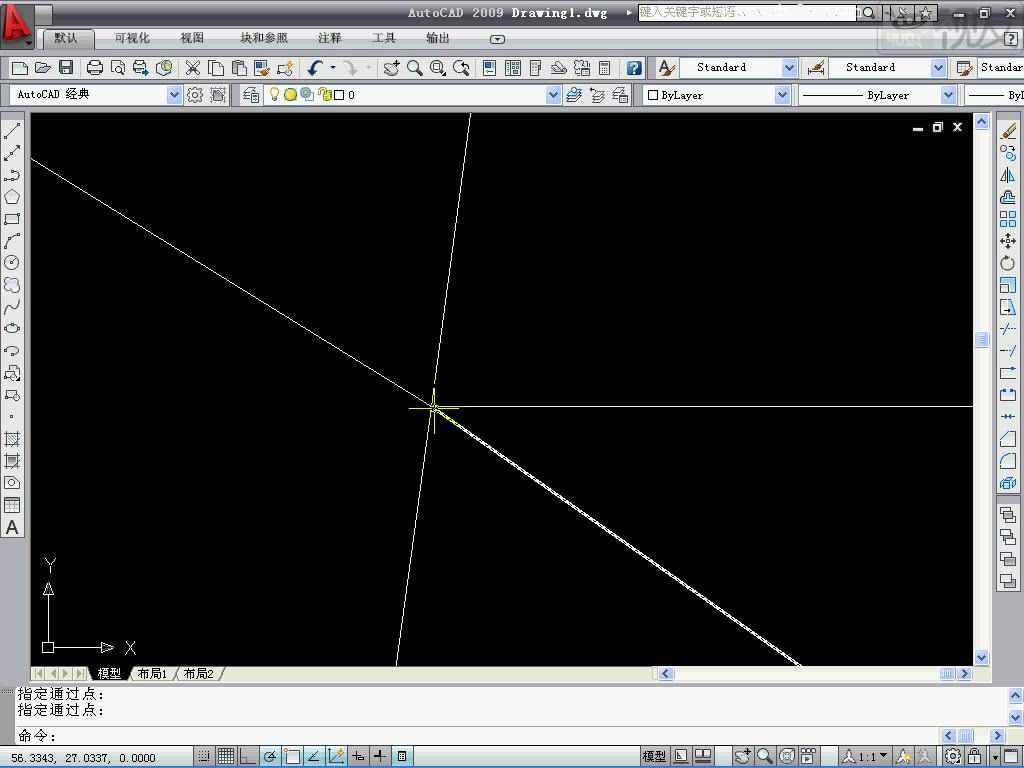Click the Help question mark button

(633, 67)
